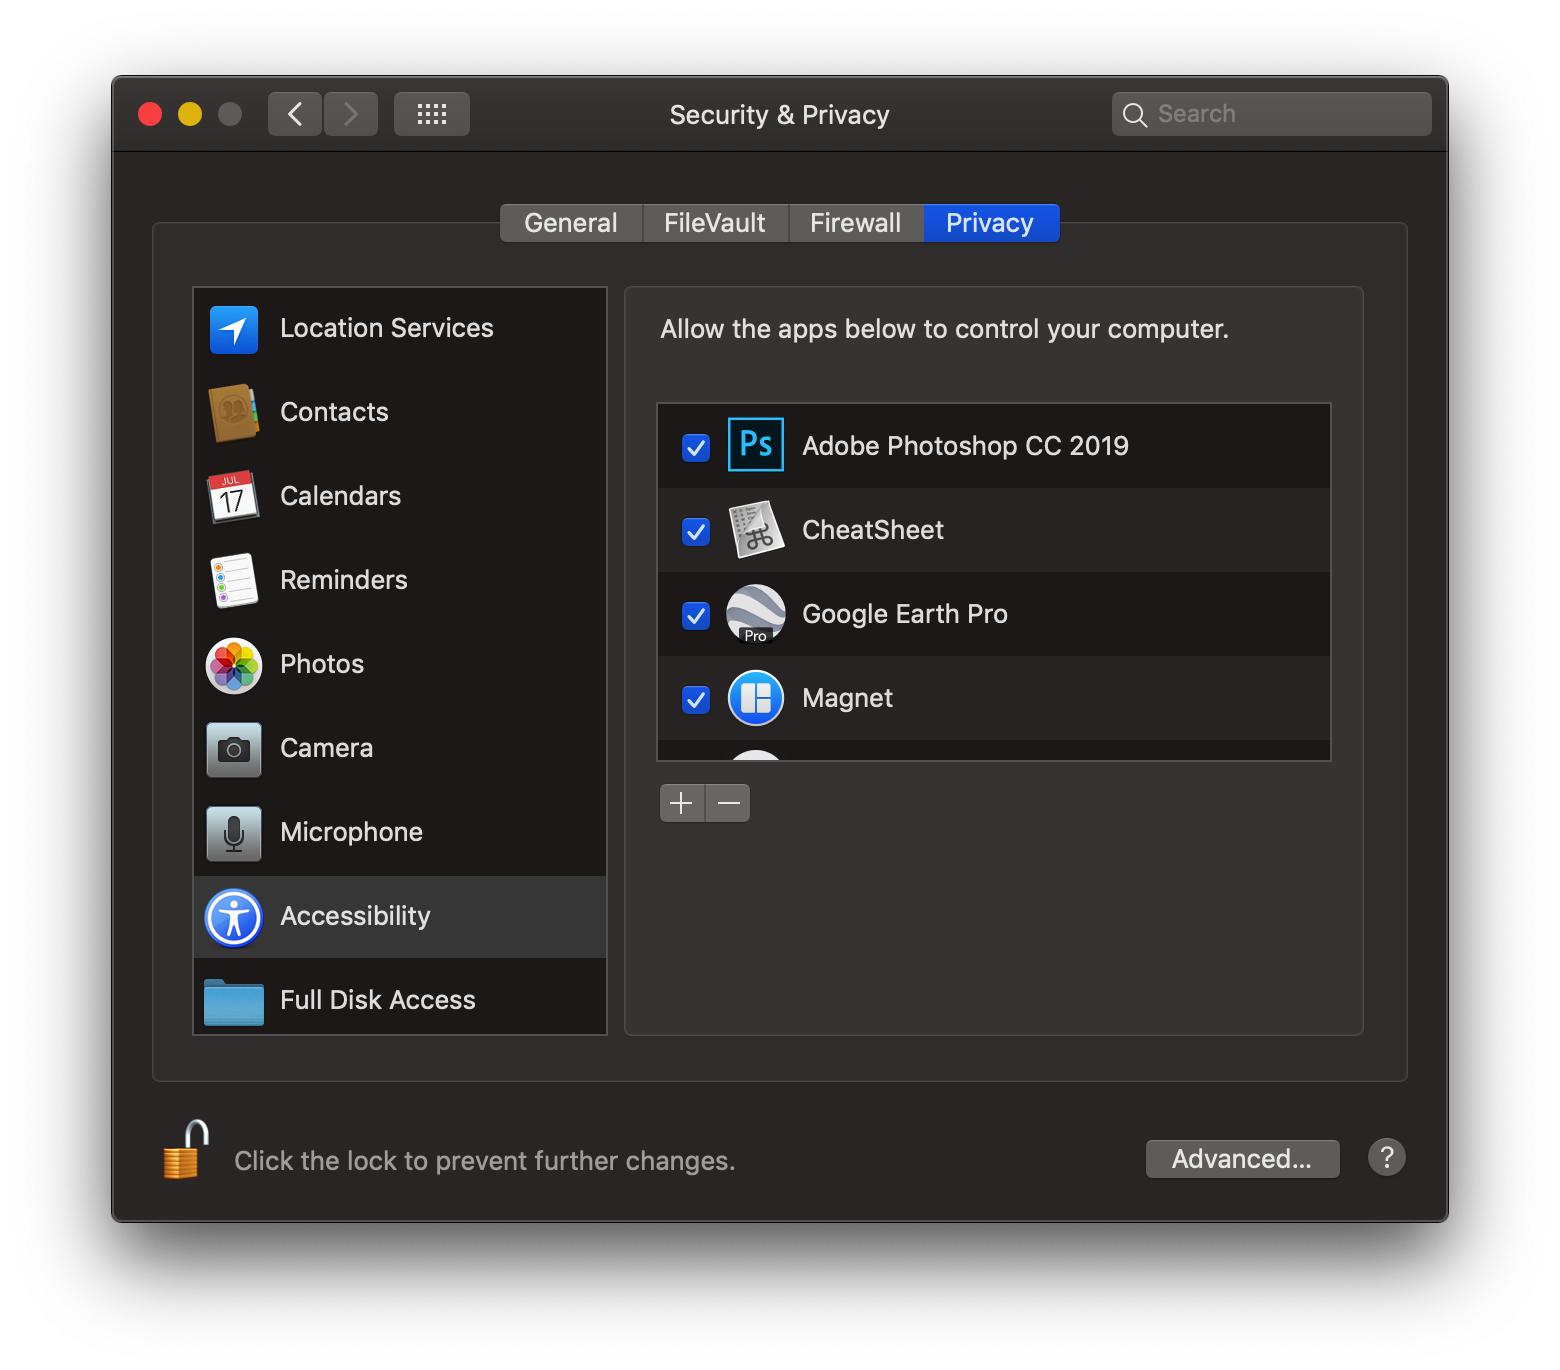
Task: Select the Microphone privacy icon
Action: pyautogui.click(x=233, y=833)
